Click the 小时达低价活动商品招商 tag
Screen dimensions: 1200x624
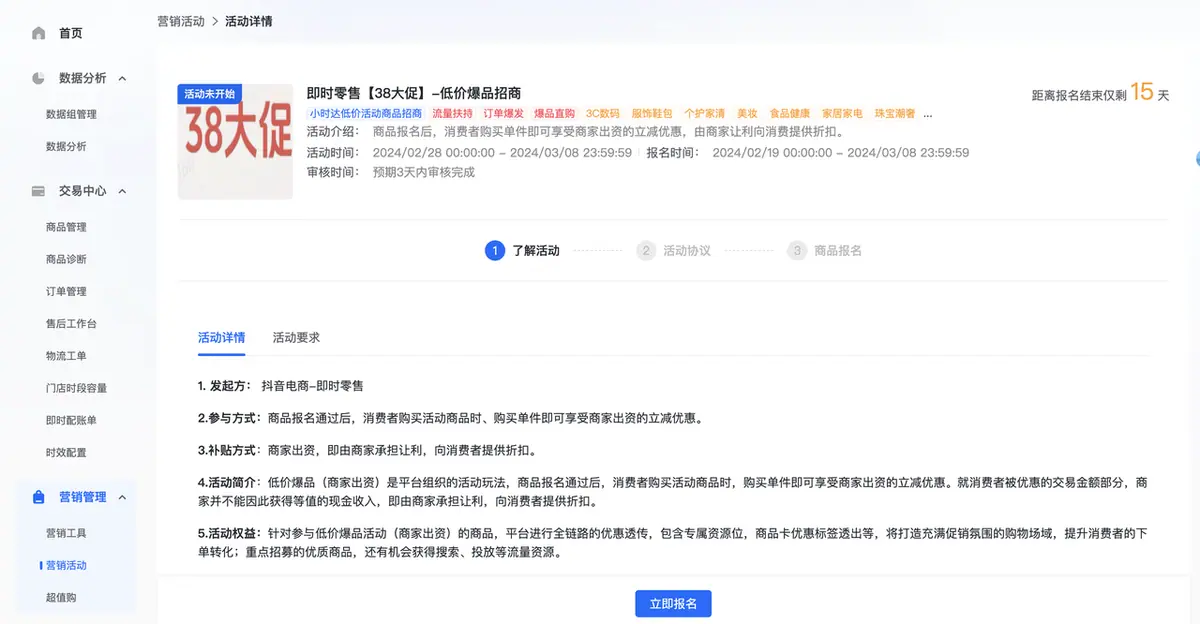click(x=365, y=114)
